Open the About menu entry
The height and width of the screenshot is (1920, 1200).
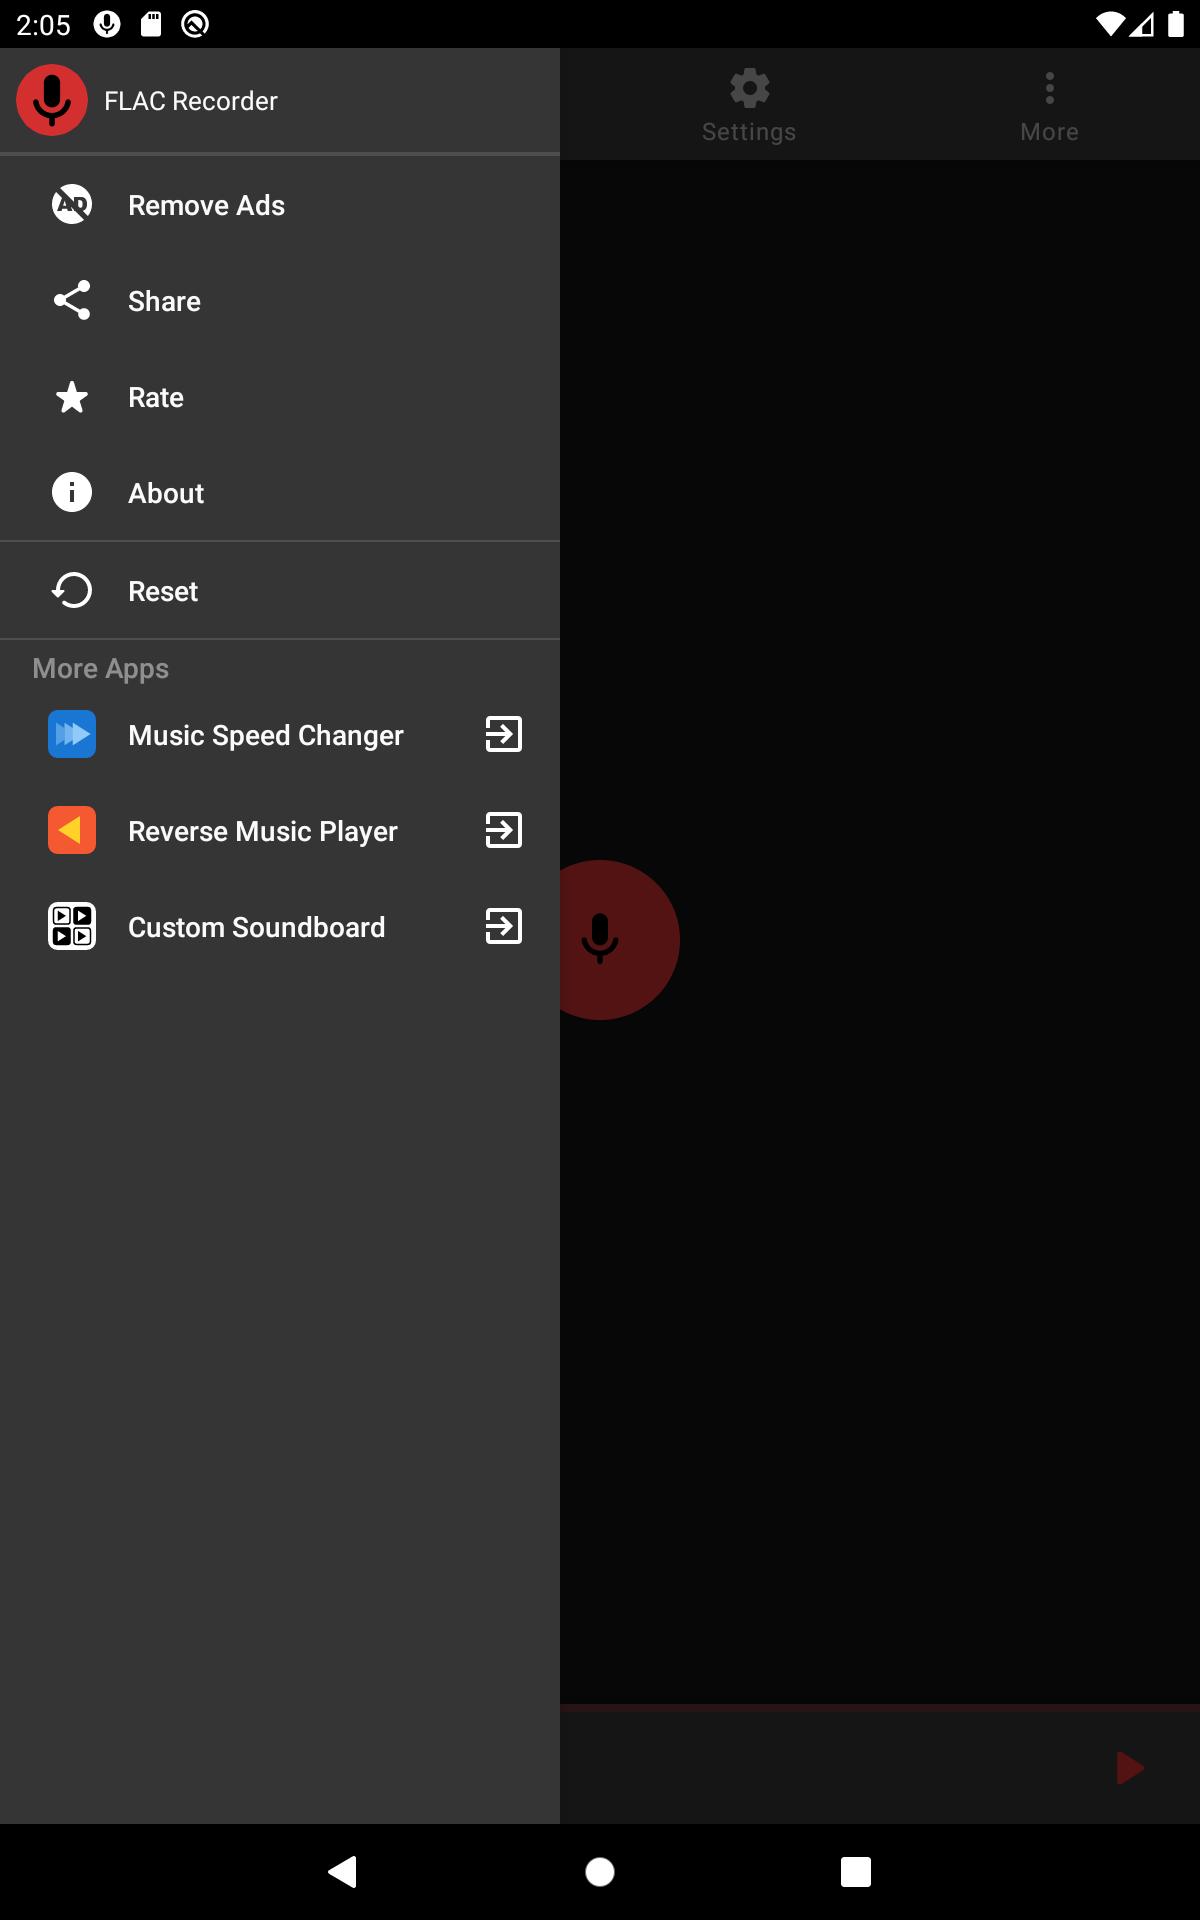tap(280, 493)
